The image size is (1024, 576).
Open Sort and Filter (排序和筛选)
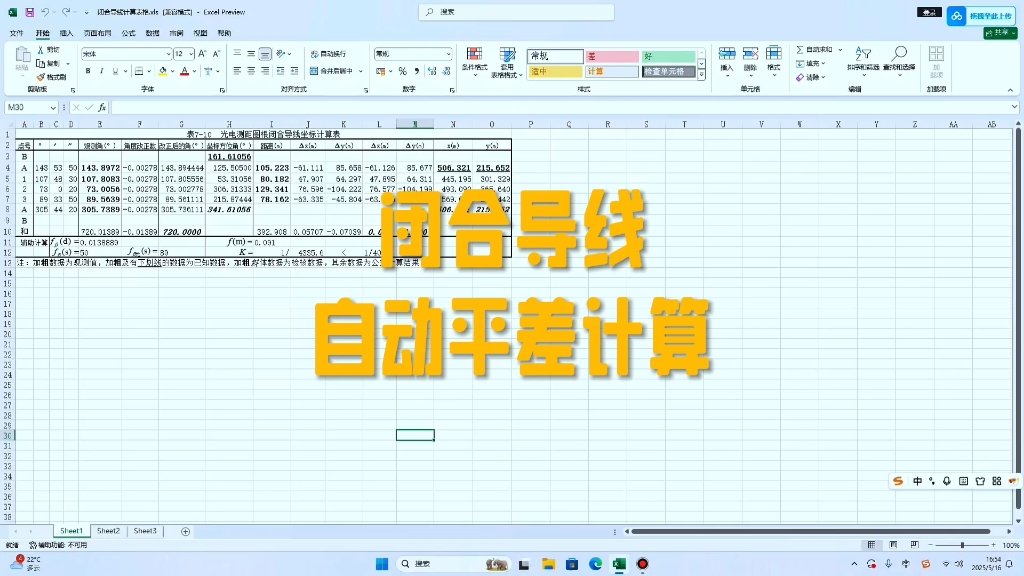864,60
